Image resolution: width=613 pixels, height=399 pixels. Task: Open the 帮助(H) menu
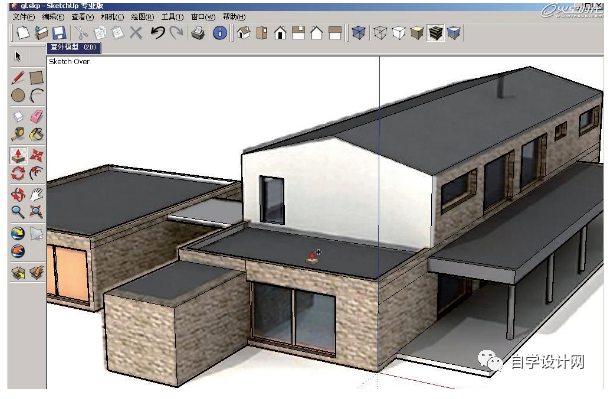(x=234, y=17)
